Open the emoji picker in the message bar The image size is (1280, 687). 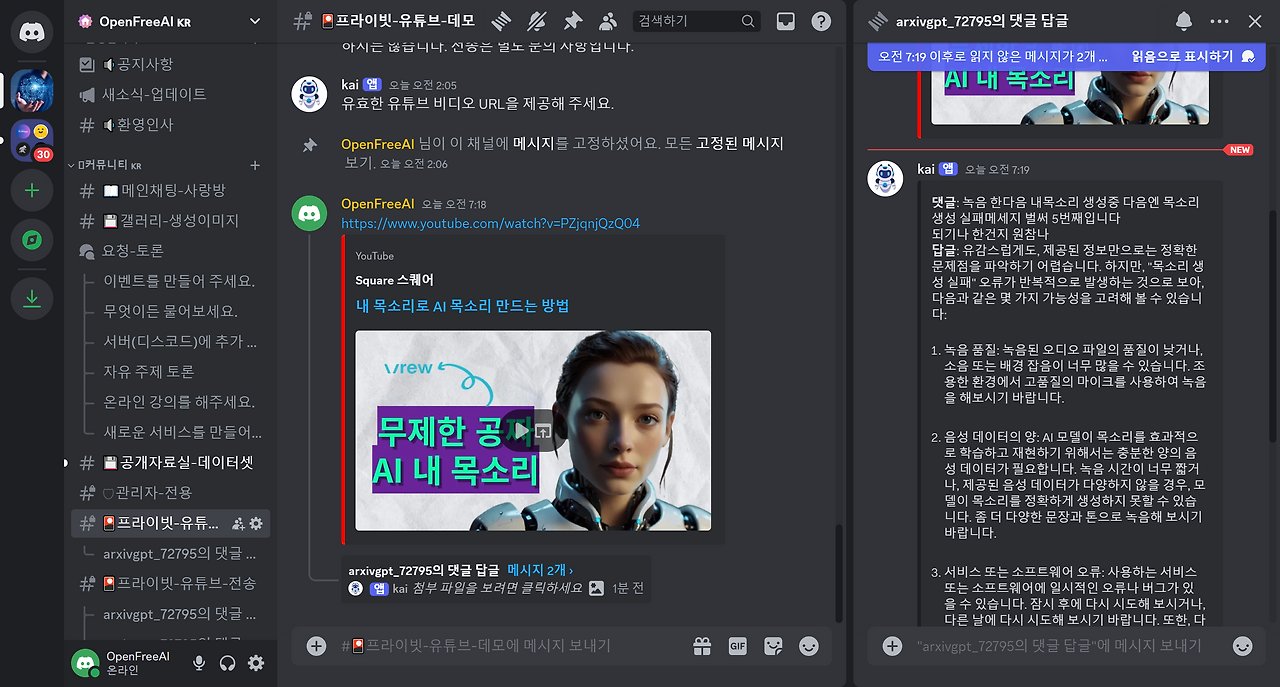810,646
